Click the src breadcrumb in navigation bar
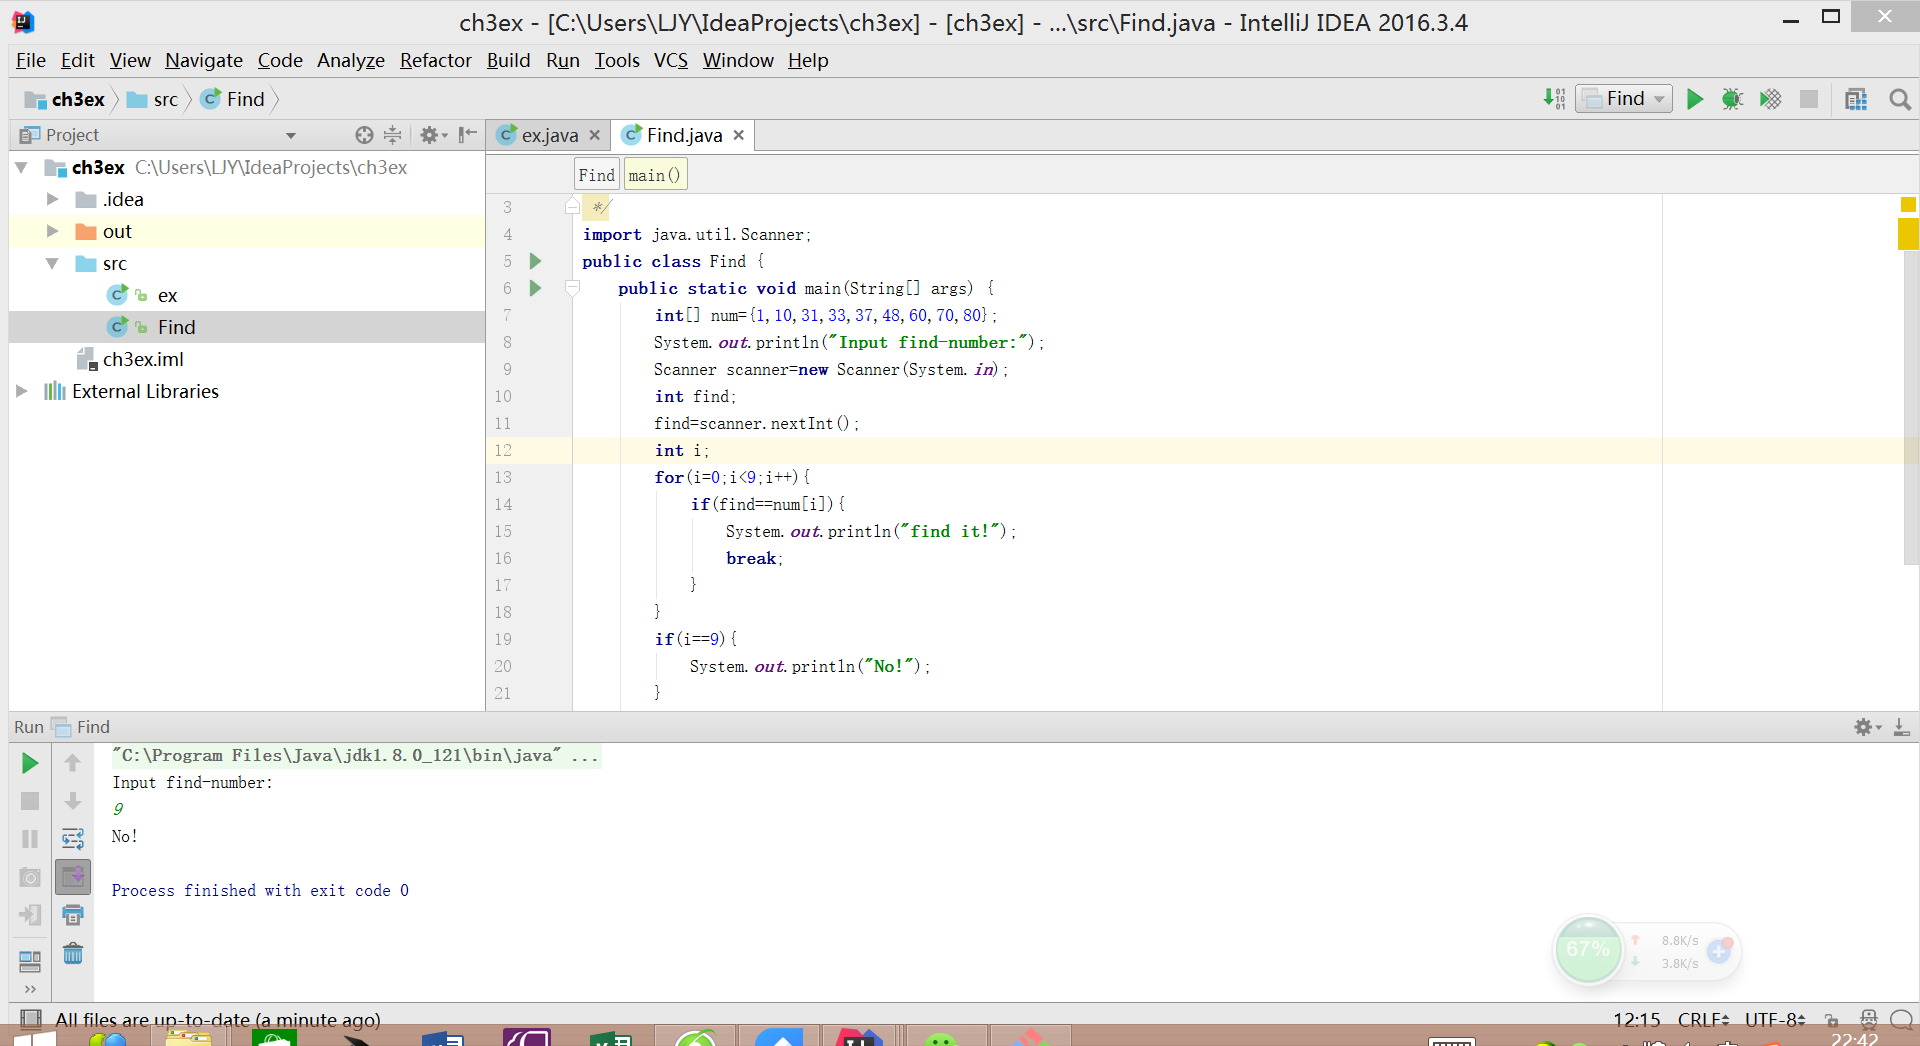 (153, 99)
